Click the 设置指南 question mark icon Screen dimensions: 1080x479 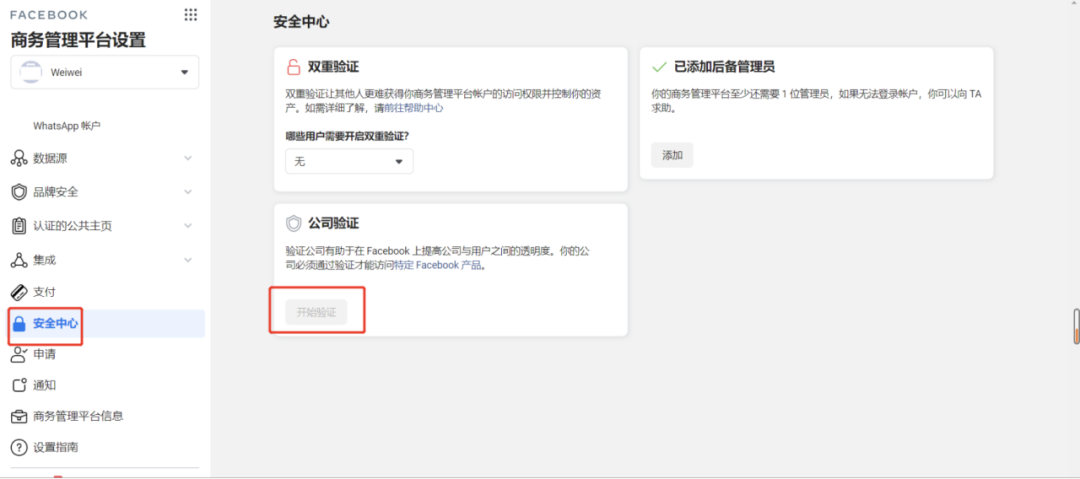[x=19, y=447]
